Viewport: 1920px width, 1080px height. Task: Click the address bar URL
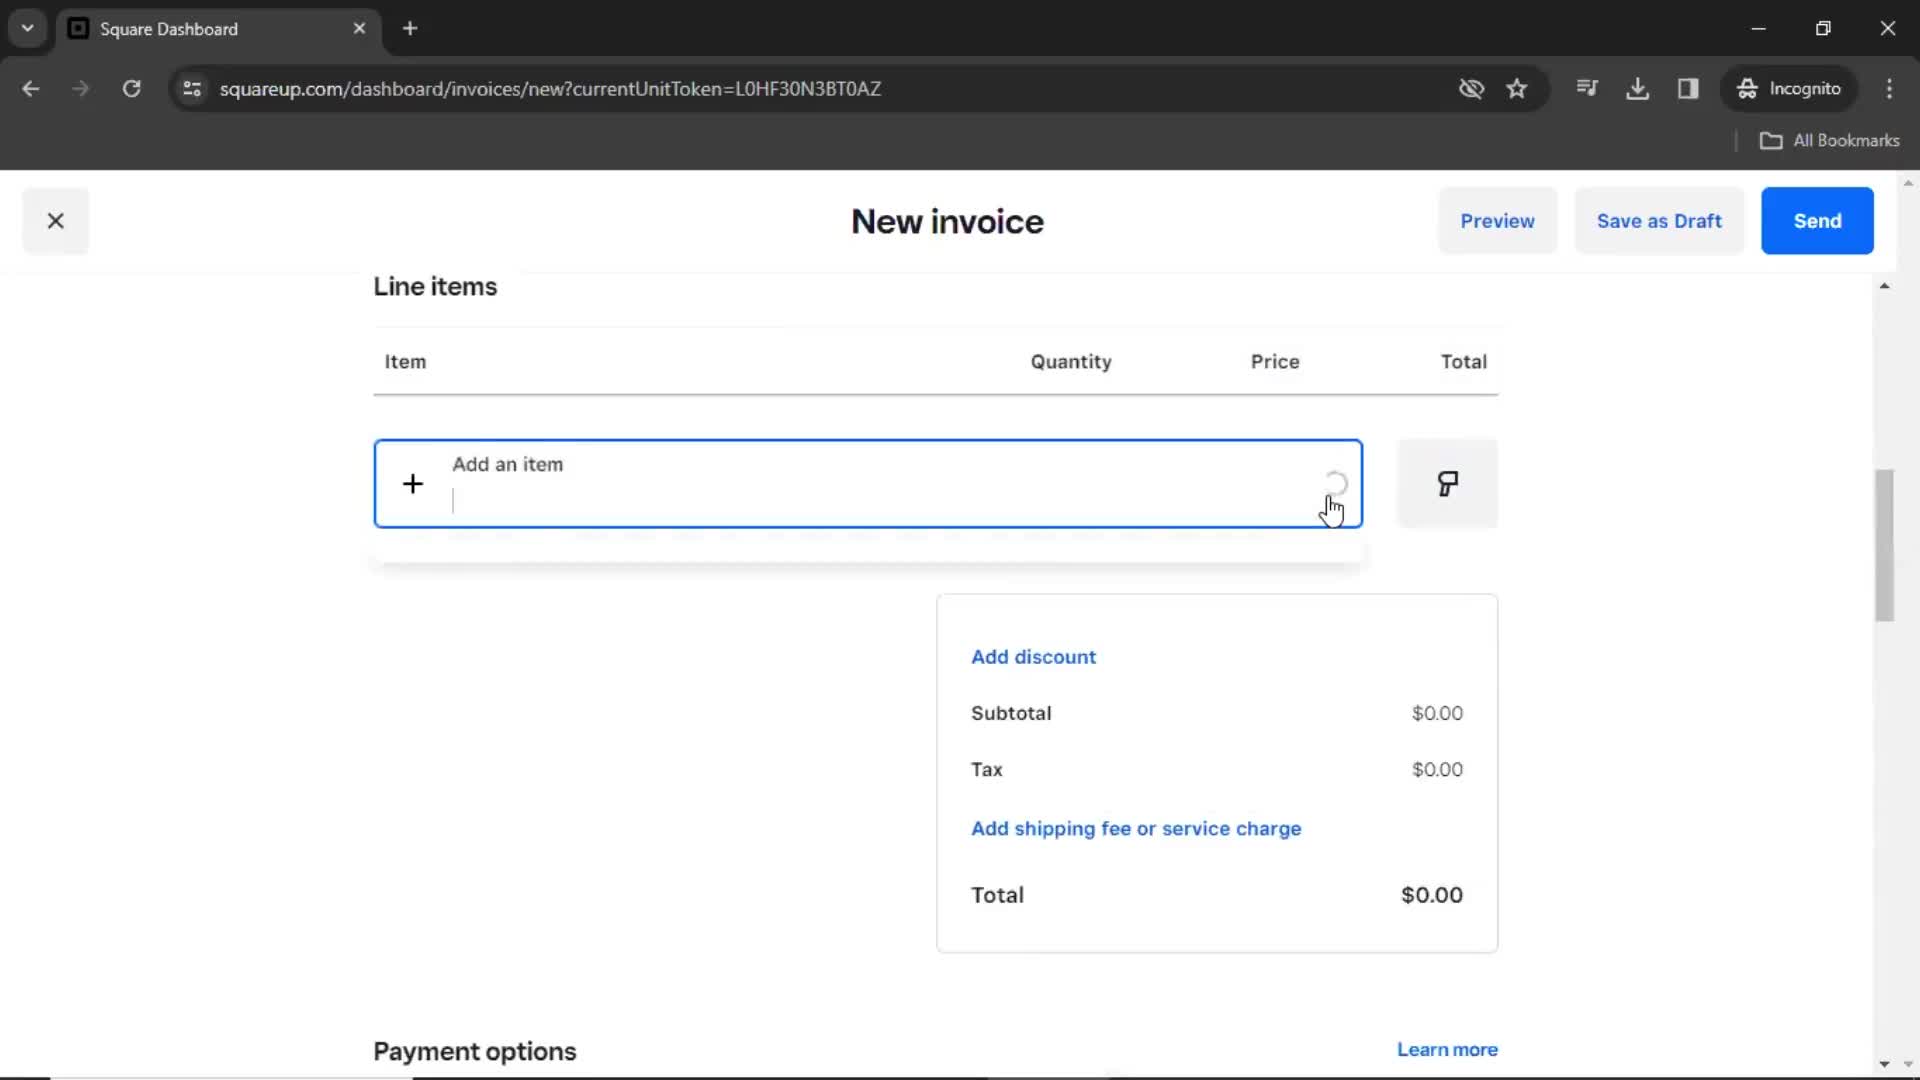pyautogui.click(x=550, y=89)
